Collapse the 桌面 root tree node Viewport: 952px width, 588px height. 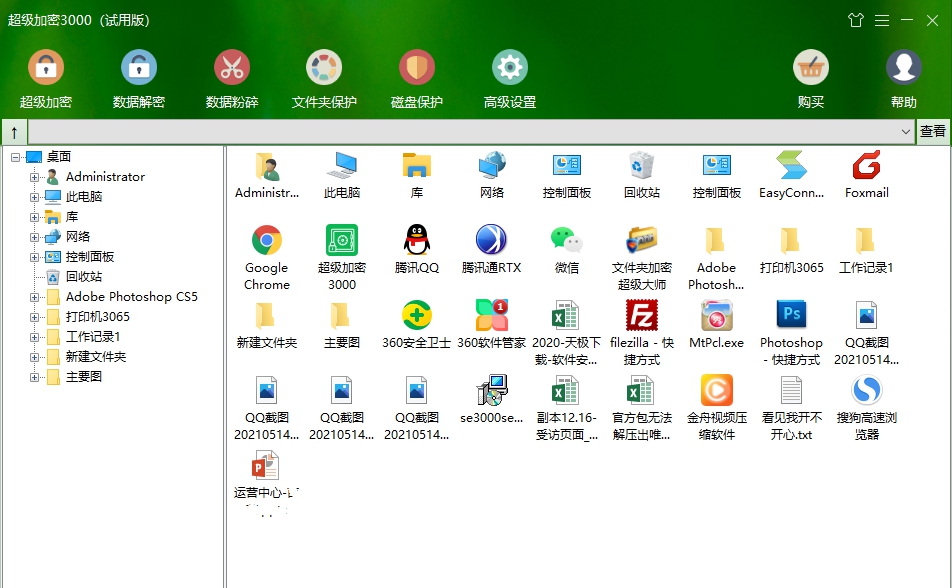click(x=16, y=157)
